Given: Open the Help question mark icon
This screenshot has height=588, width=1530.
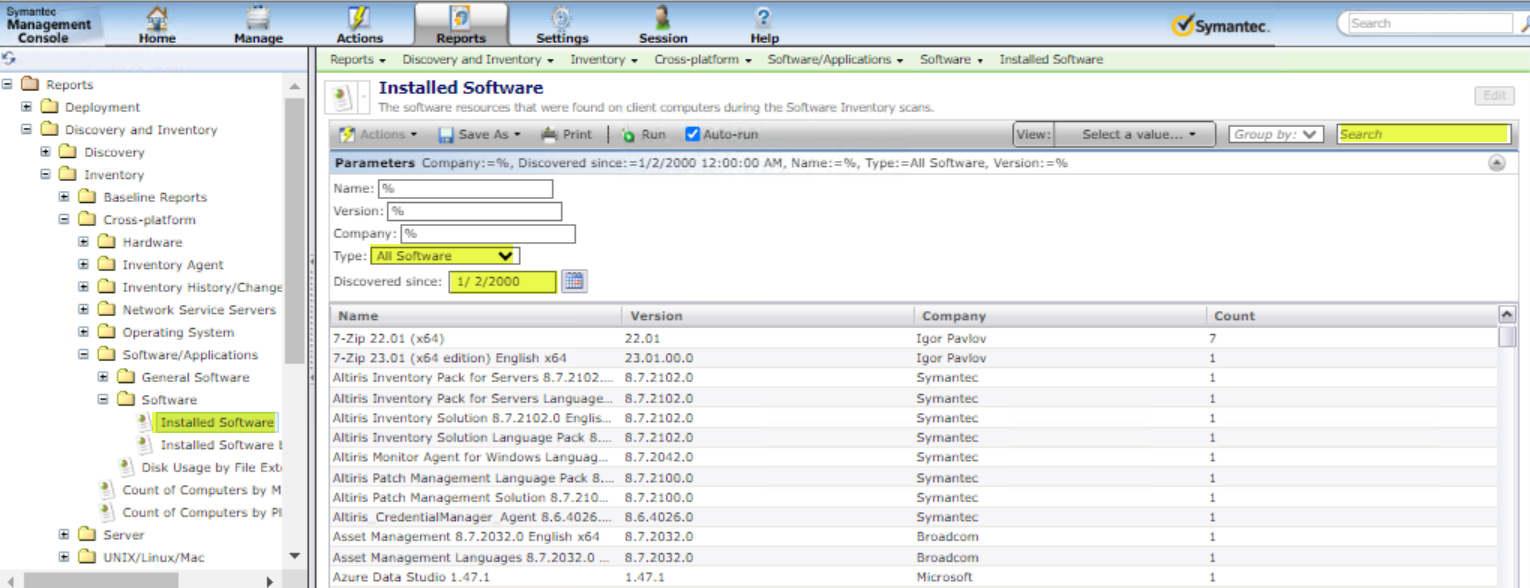Looking at the screenshot, I should 764,18.
